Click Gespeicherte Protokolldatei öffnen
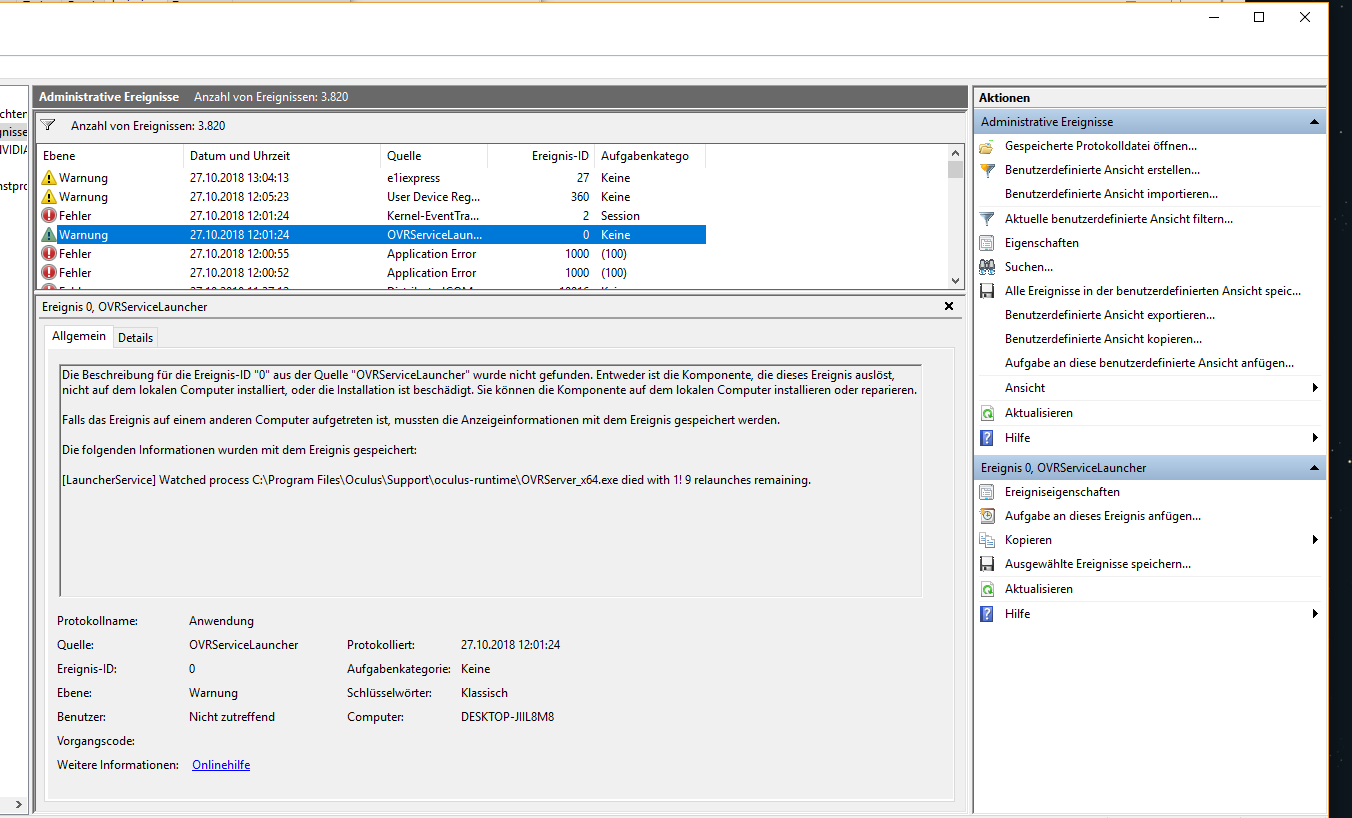1352x818 pixels. [1101, 146]
